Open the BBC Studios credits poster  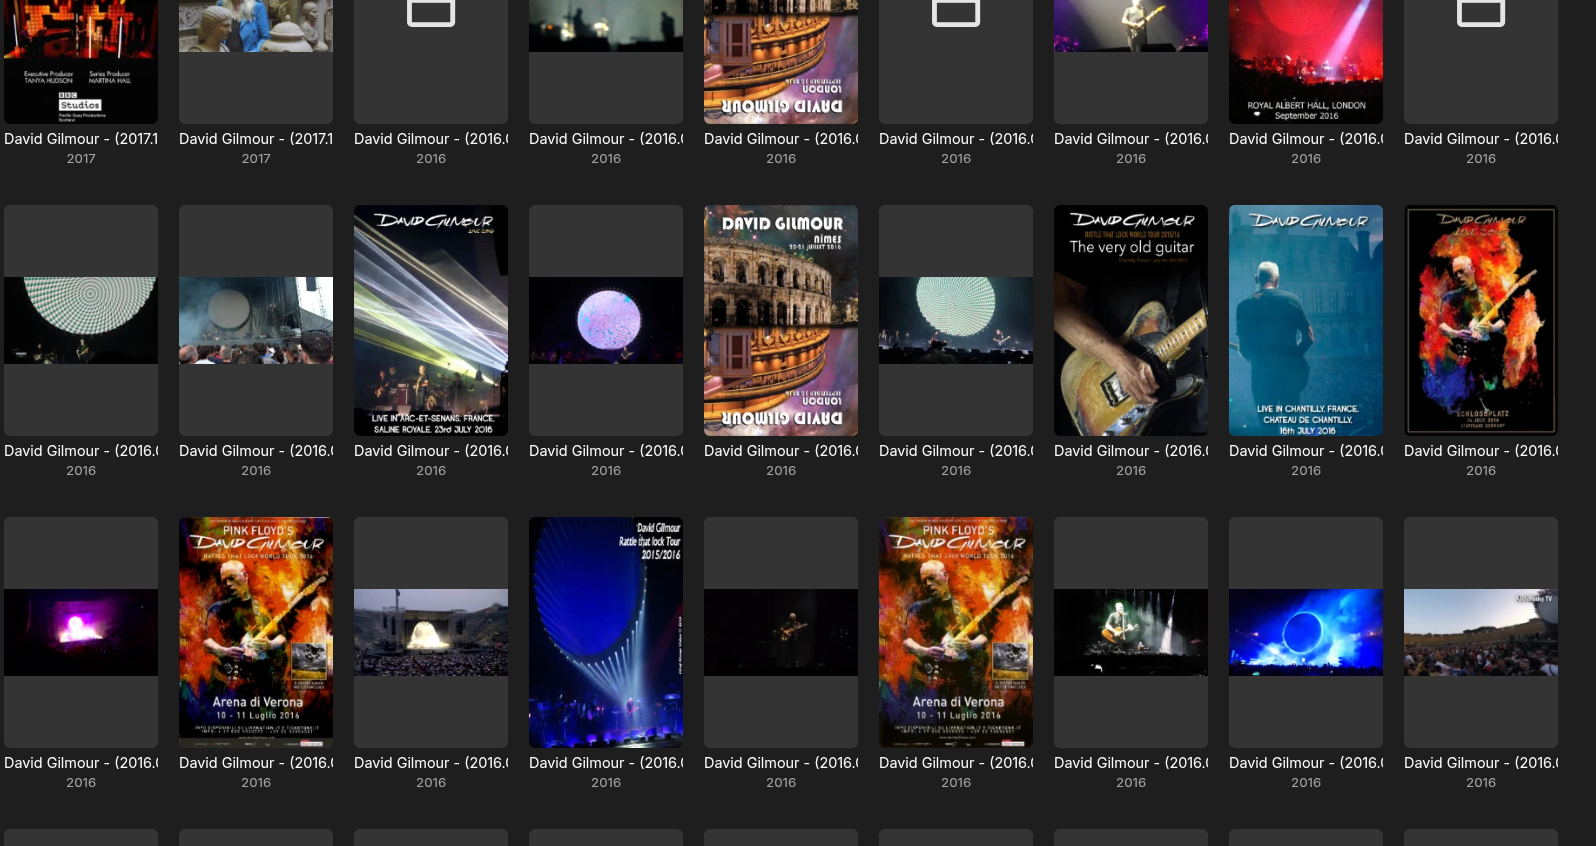pos(81,62)
